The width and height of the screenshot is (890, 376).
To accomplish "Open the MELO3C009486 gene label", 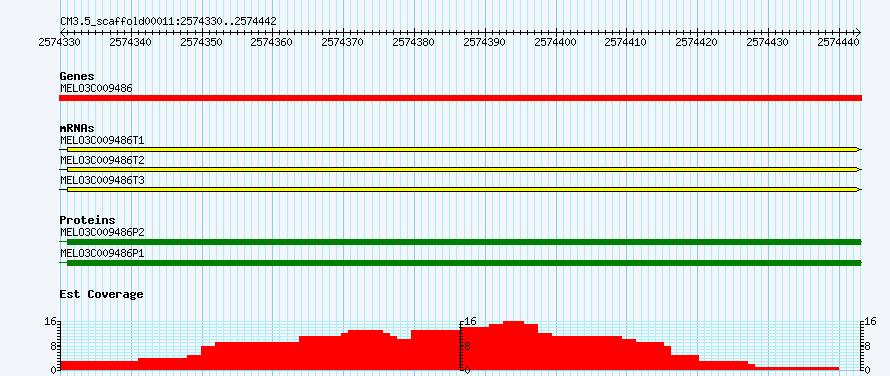I will [x=96, y=88].
